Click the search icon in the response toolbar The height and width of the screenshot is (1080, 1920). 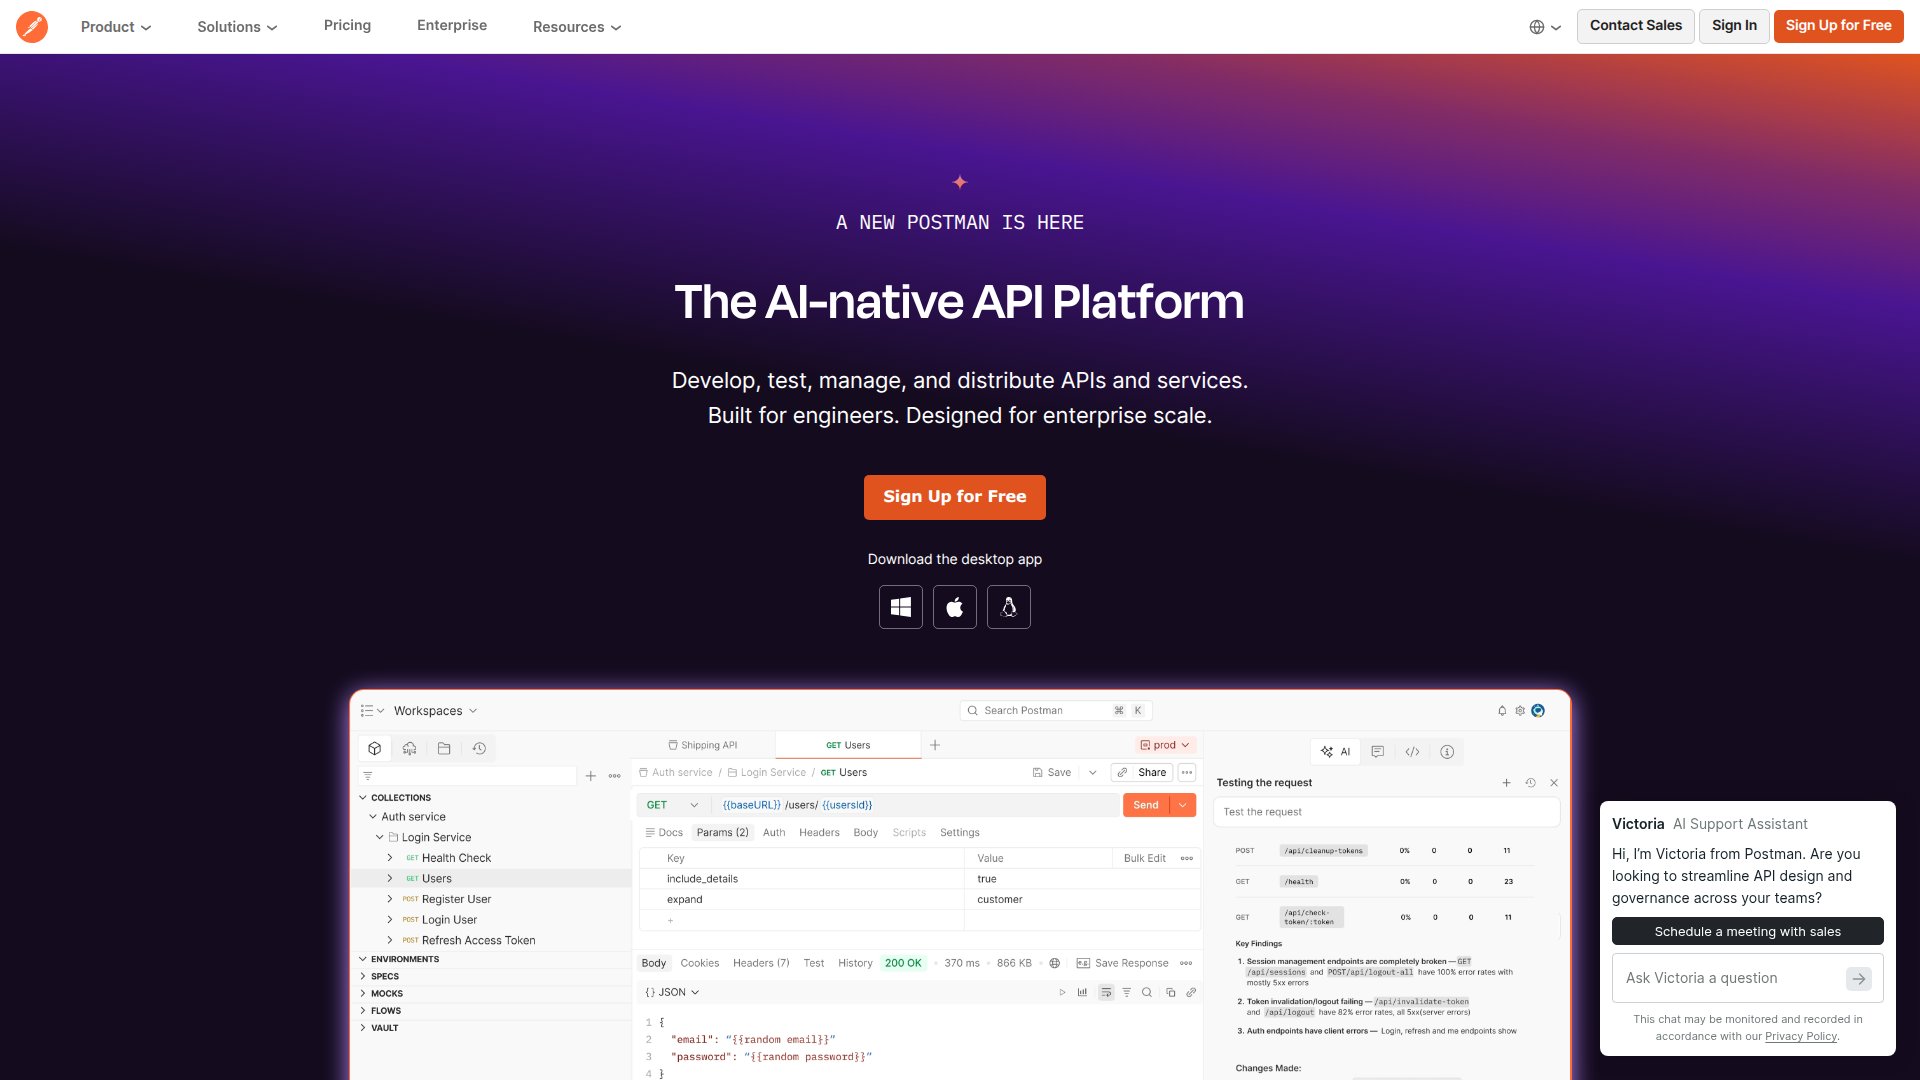coord(1147,993)
